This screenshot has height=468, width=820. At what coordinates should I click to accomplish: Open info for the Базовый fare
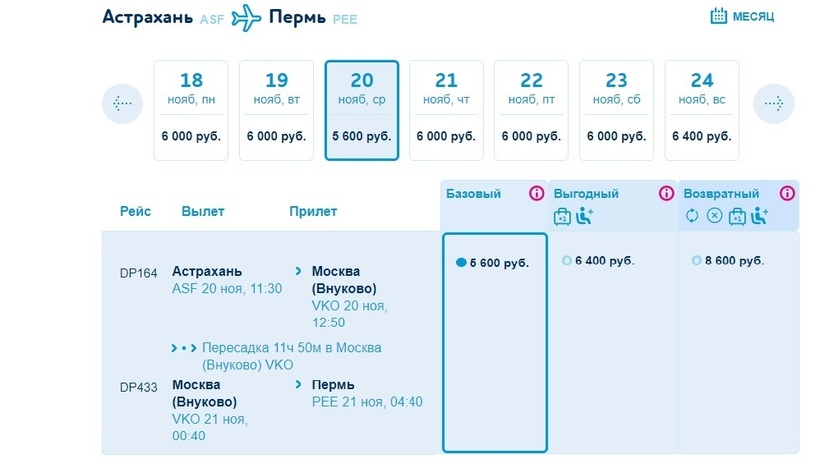pyautogui.click(x=536, y=194)
